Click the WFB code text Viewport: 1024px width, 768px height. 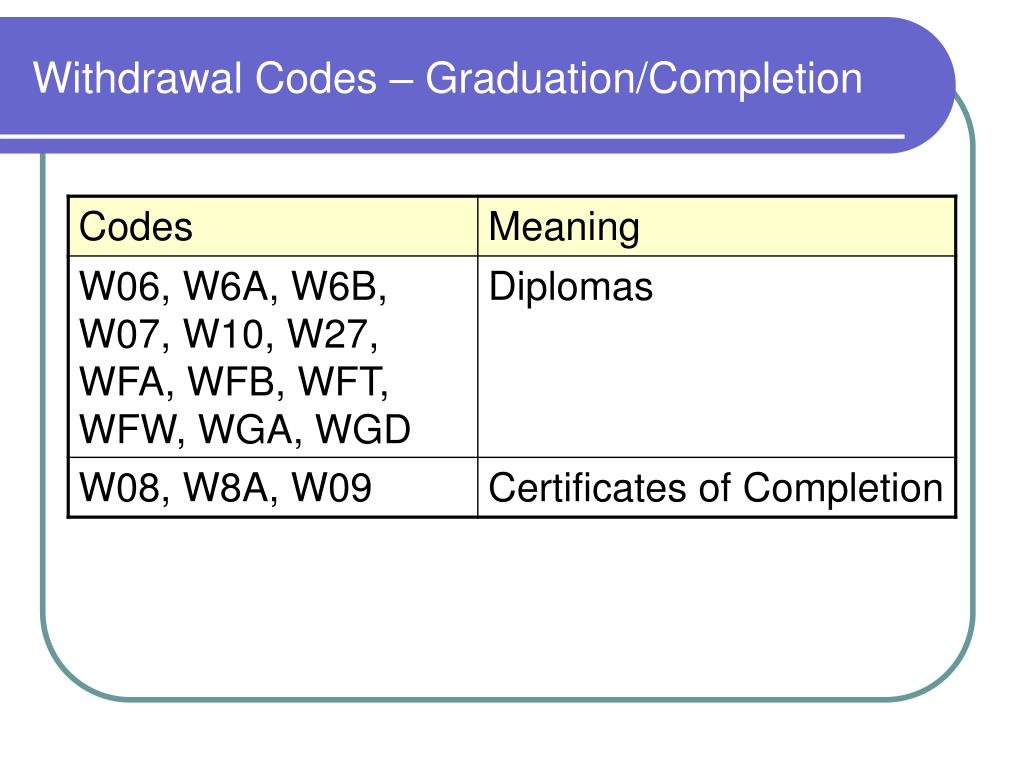click(231, 381)
